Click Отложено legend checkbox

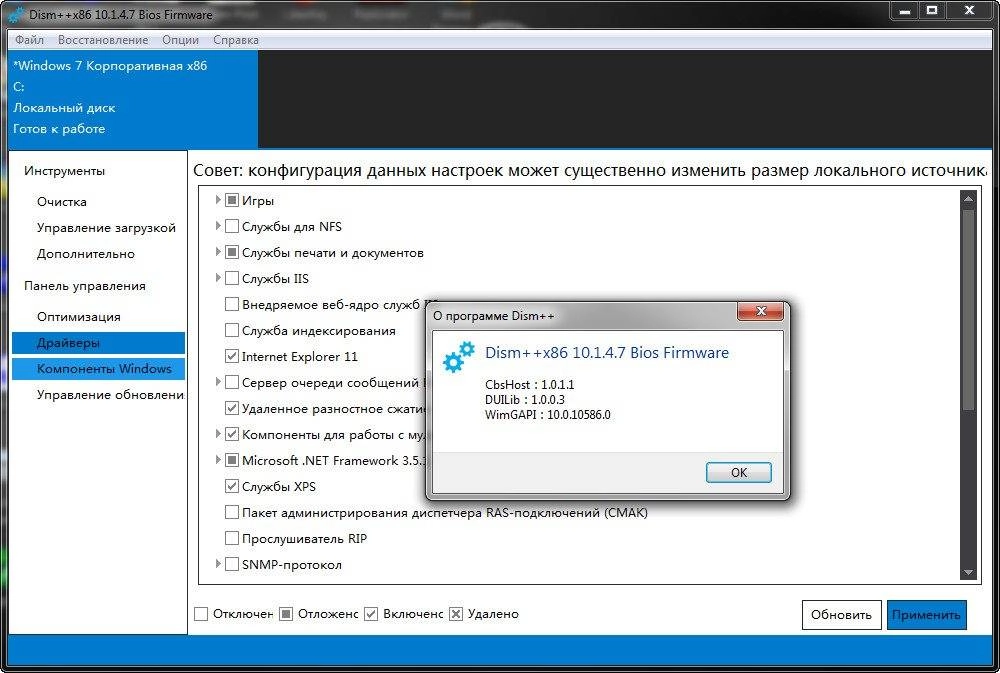pos(286,614)
